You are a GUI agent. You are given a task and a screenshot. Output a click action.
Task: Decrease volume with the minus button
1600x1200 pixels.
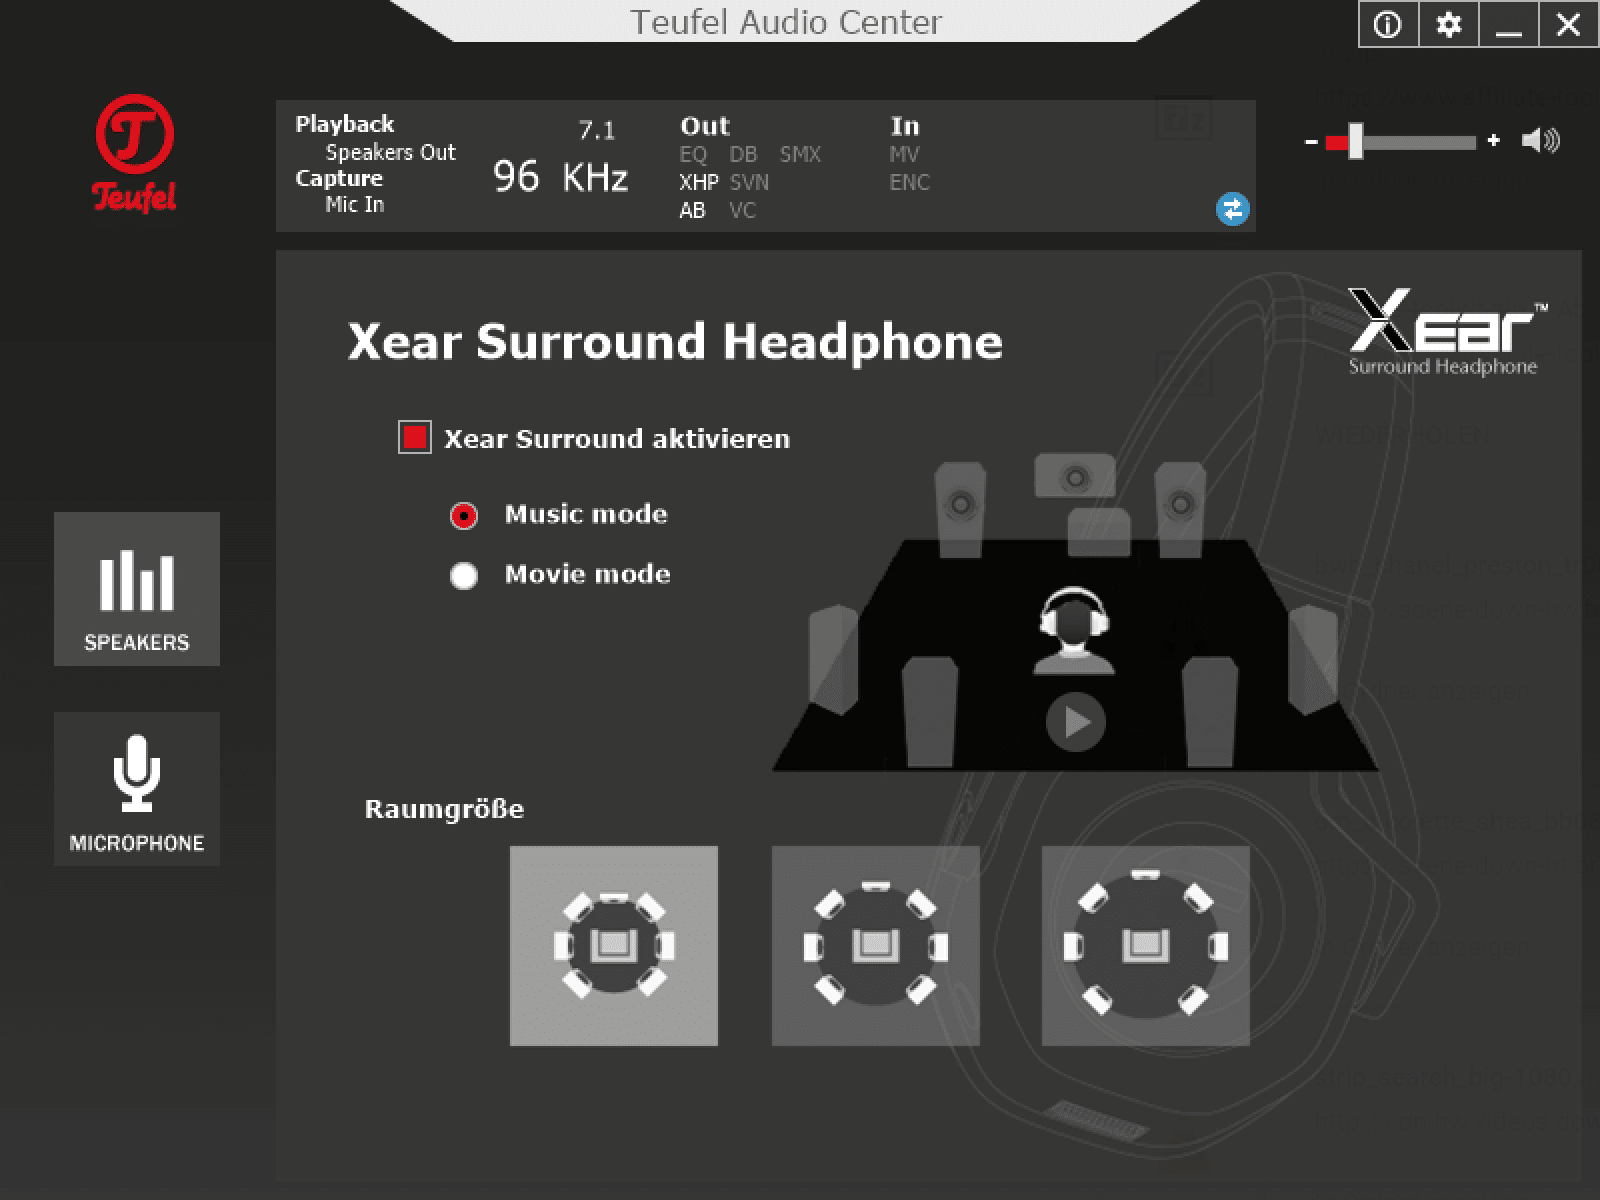point(1311,142)
